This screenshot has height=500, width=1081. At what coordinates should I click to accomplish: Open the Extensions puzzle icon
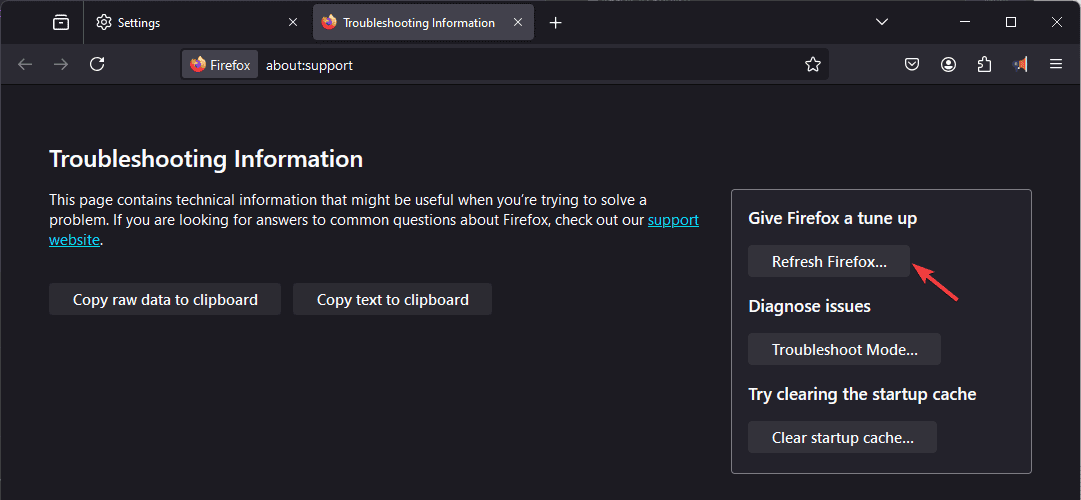click(984, 65)
